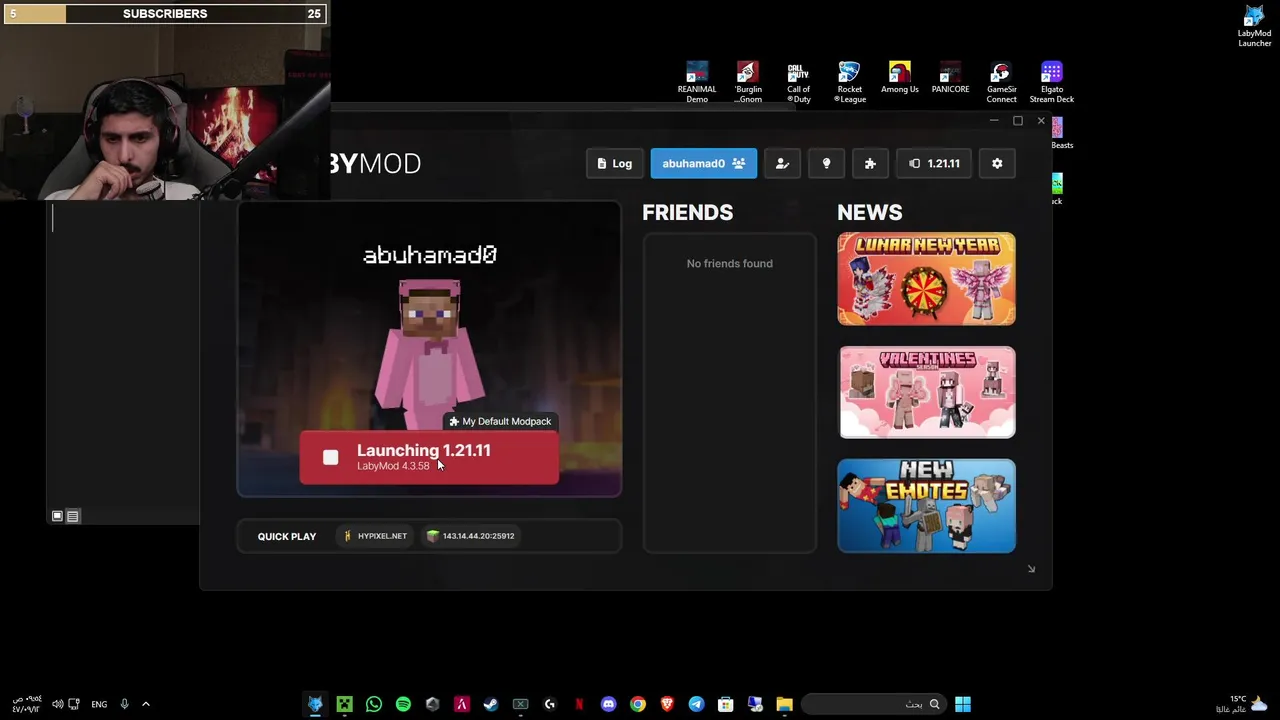Open the addons puzzle-piece icon
1280x720 pixels.
click(870, 163)
